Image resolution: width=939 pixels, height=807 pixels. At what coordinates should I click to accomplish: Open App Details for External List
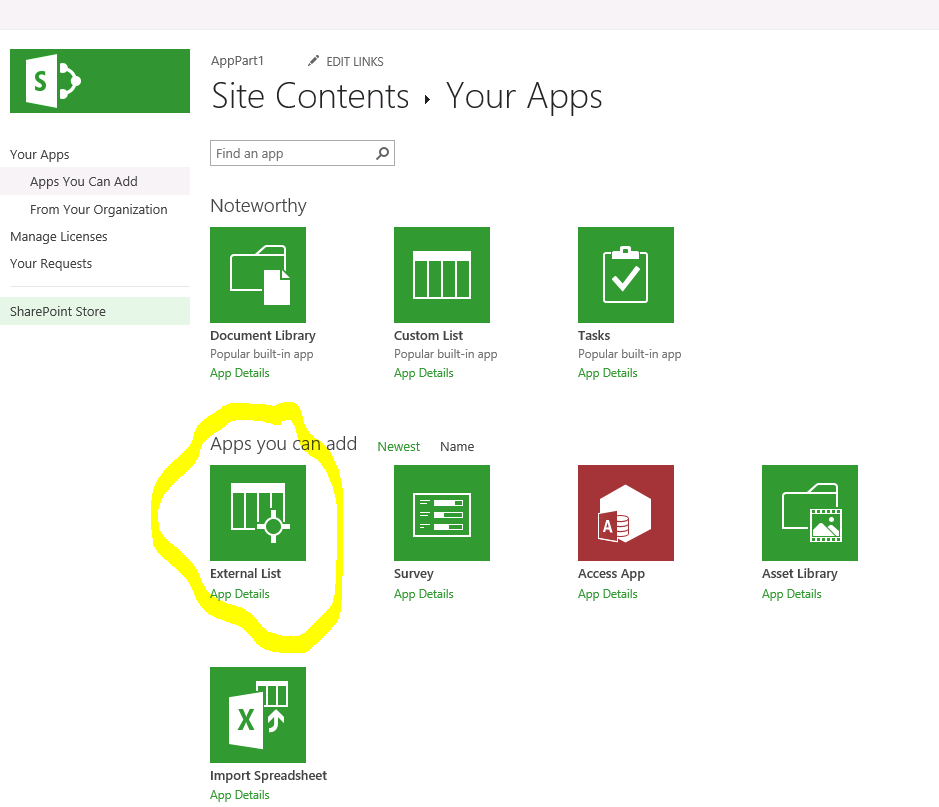240,593
